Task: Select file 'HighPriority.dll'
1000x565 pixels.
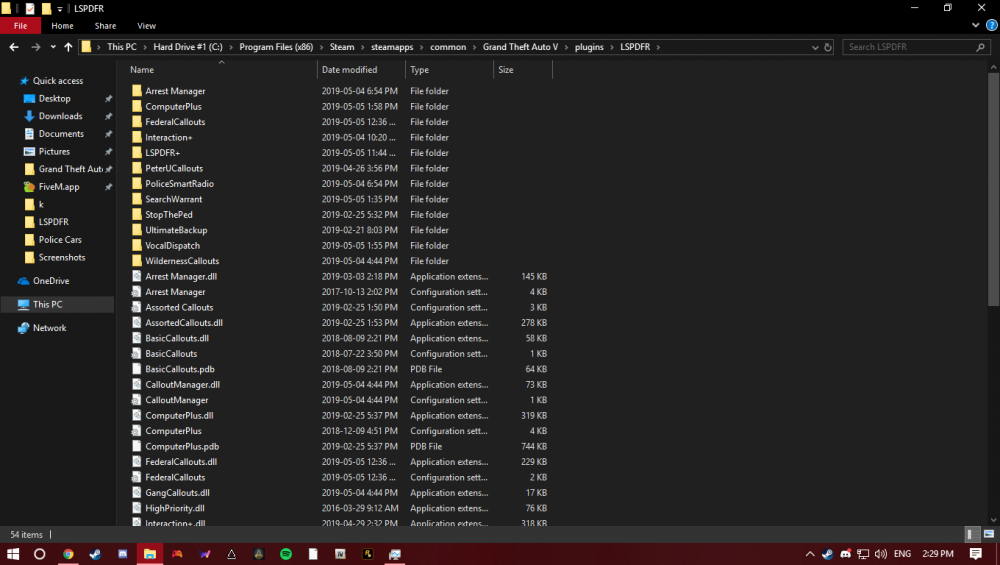Action: click(x=175, y=509)
